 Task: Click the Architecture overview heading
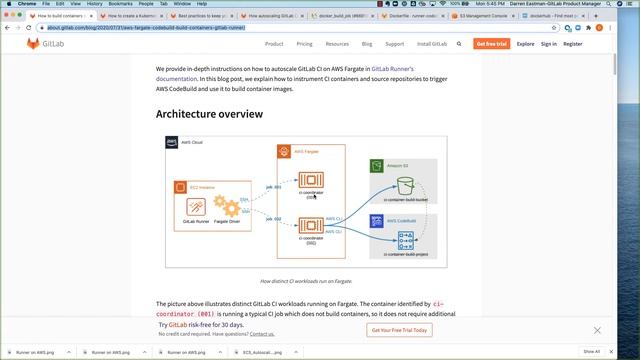coord(209,114)
